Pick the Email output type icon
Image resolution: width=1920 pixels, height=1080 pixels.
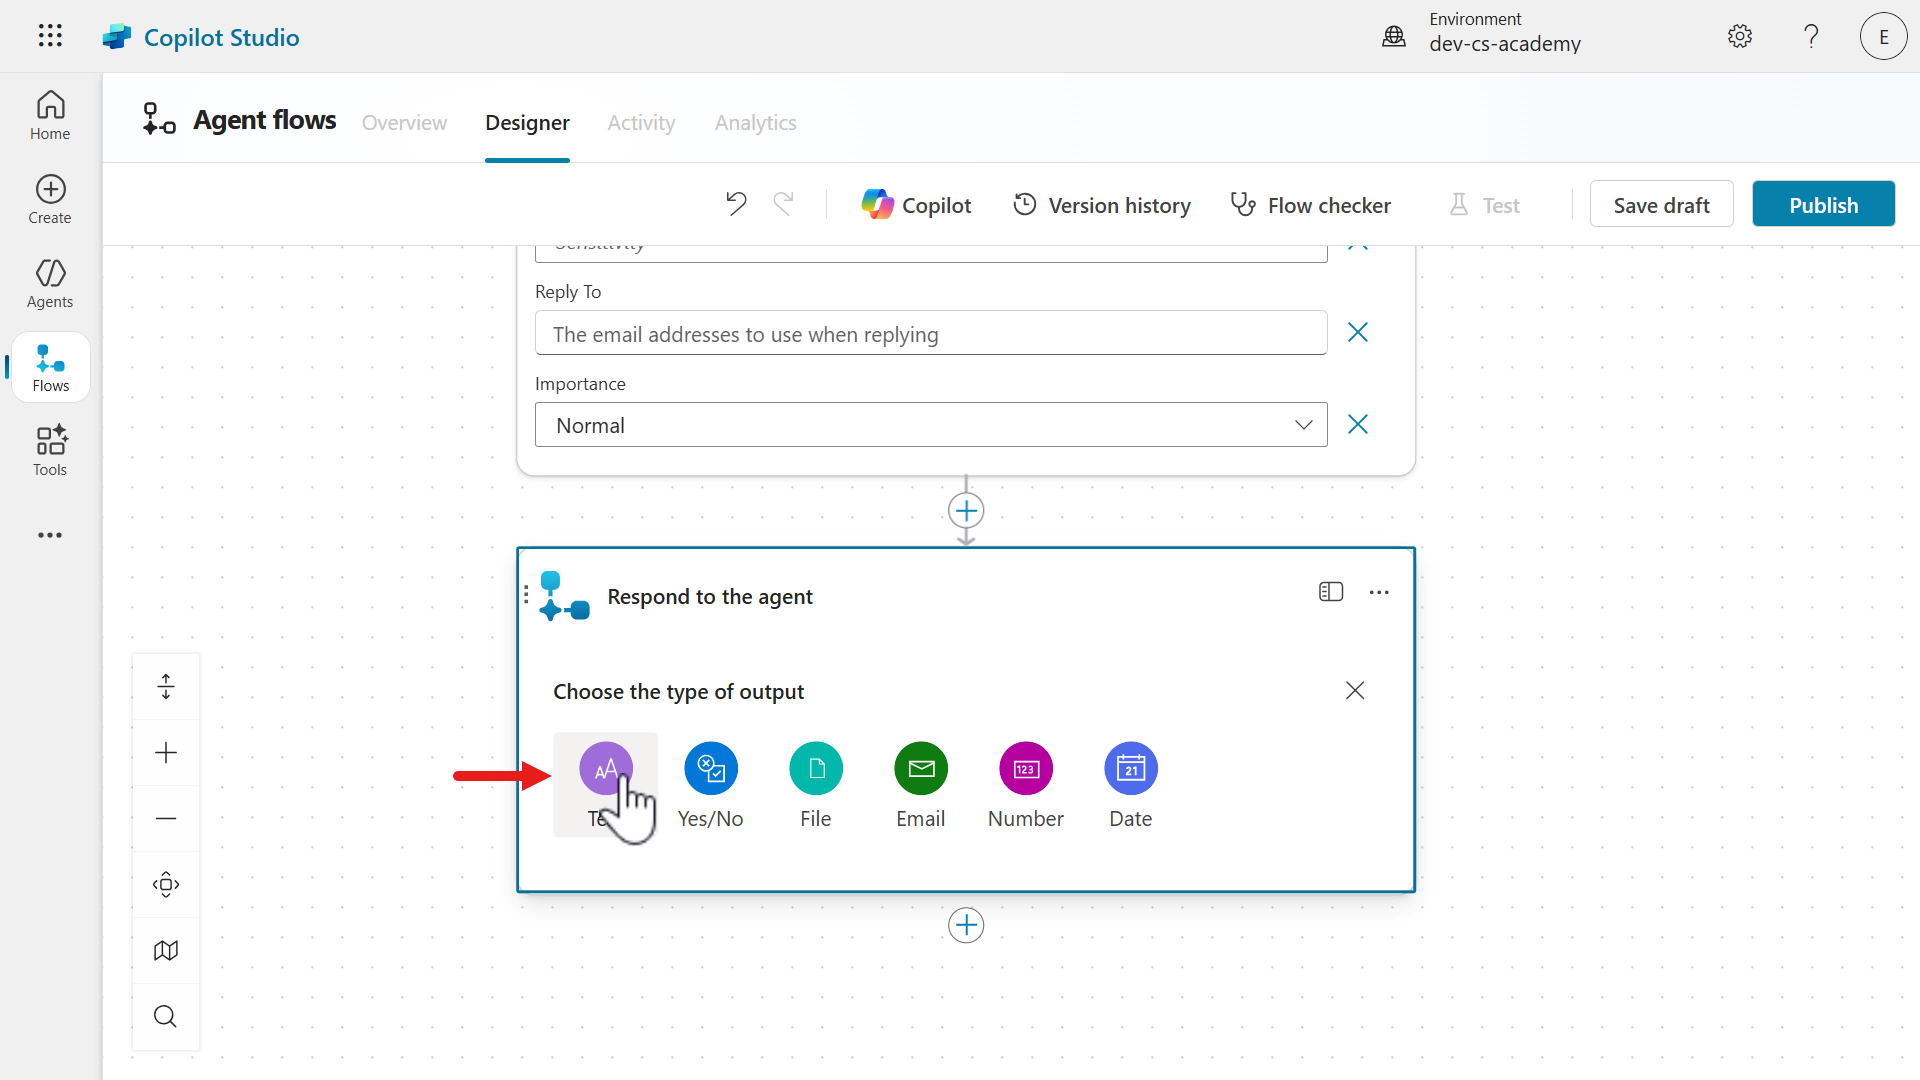(x=920, y=768)
